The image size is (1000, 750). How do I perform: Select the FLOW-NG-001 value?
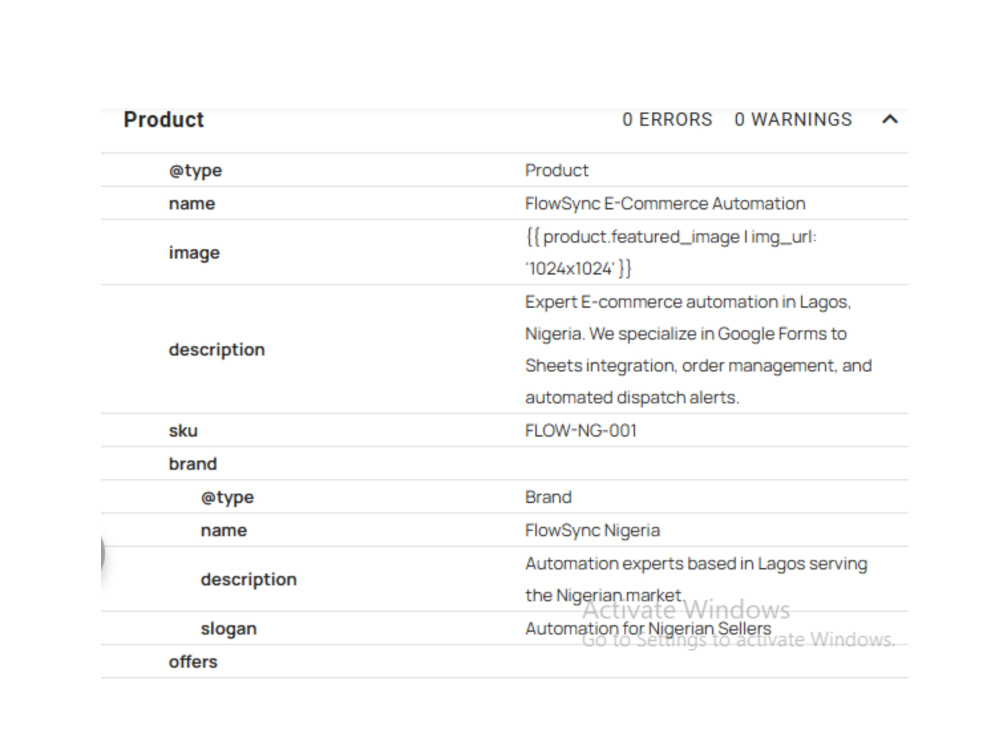[x=581, y=430]
